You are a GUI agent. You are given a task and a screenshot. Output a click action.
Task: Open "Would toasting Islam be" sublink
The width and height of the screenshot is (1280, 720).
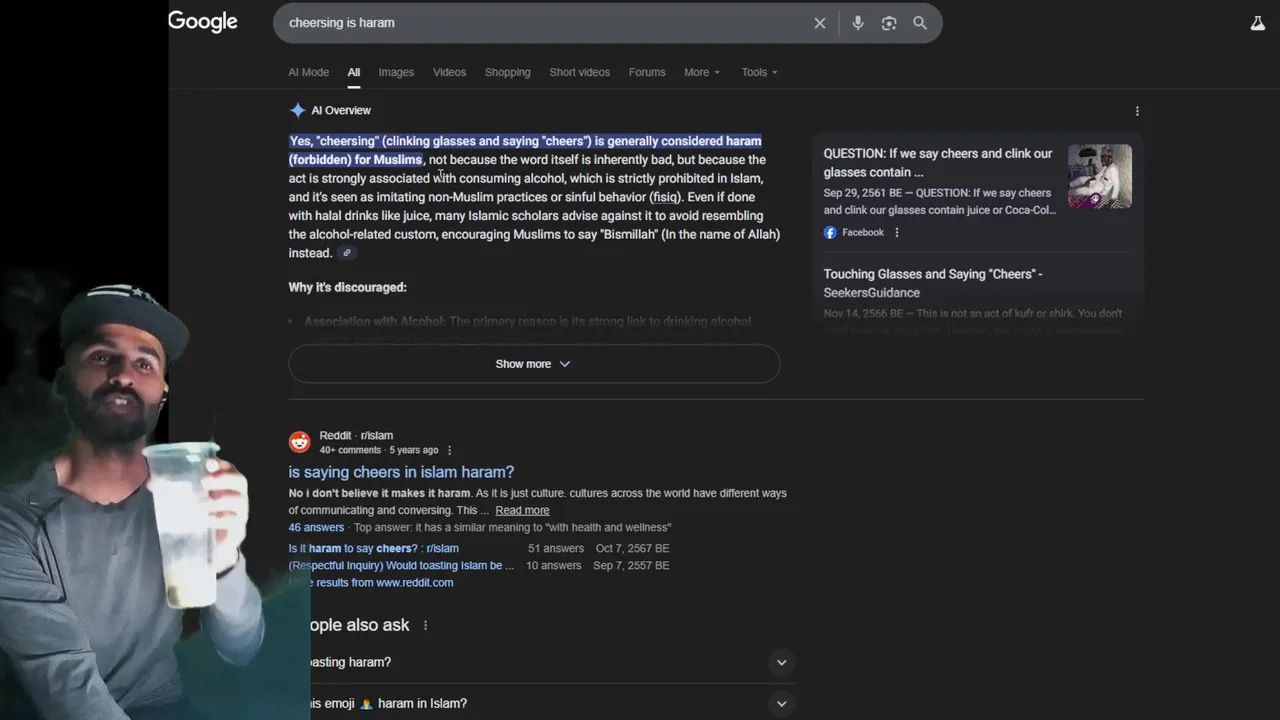401,565
